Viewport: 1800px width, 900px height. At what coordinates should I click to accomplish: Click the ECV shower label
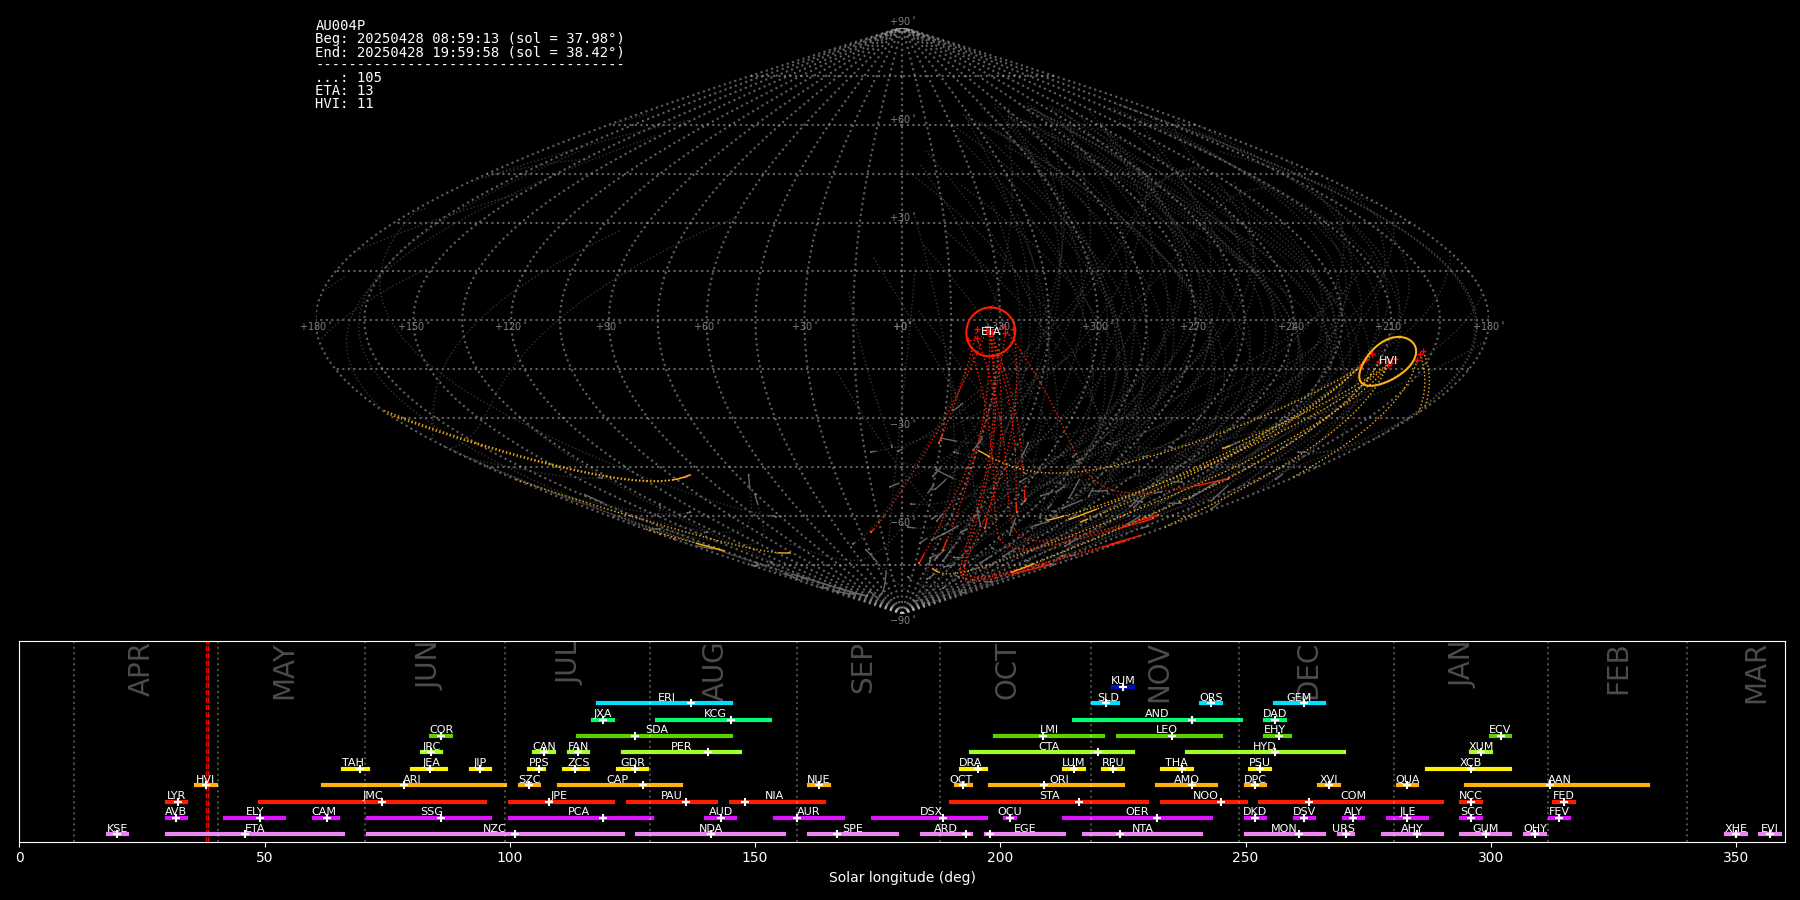(x=1499, y=730)
